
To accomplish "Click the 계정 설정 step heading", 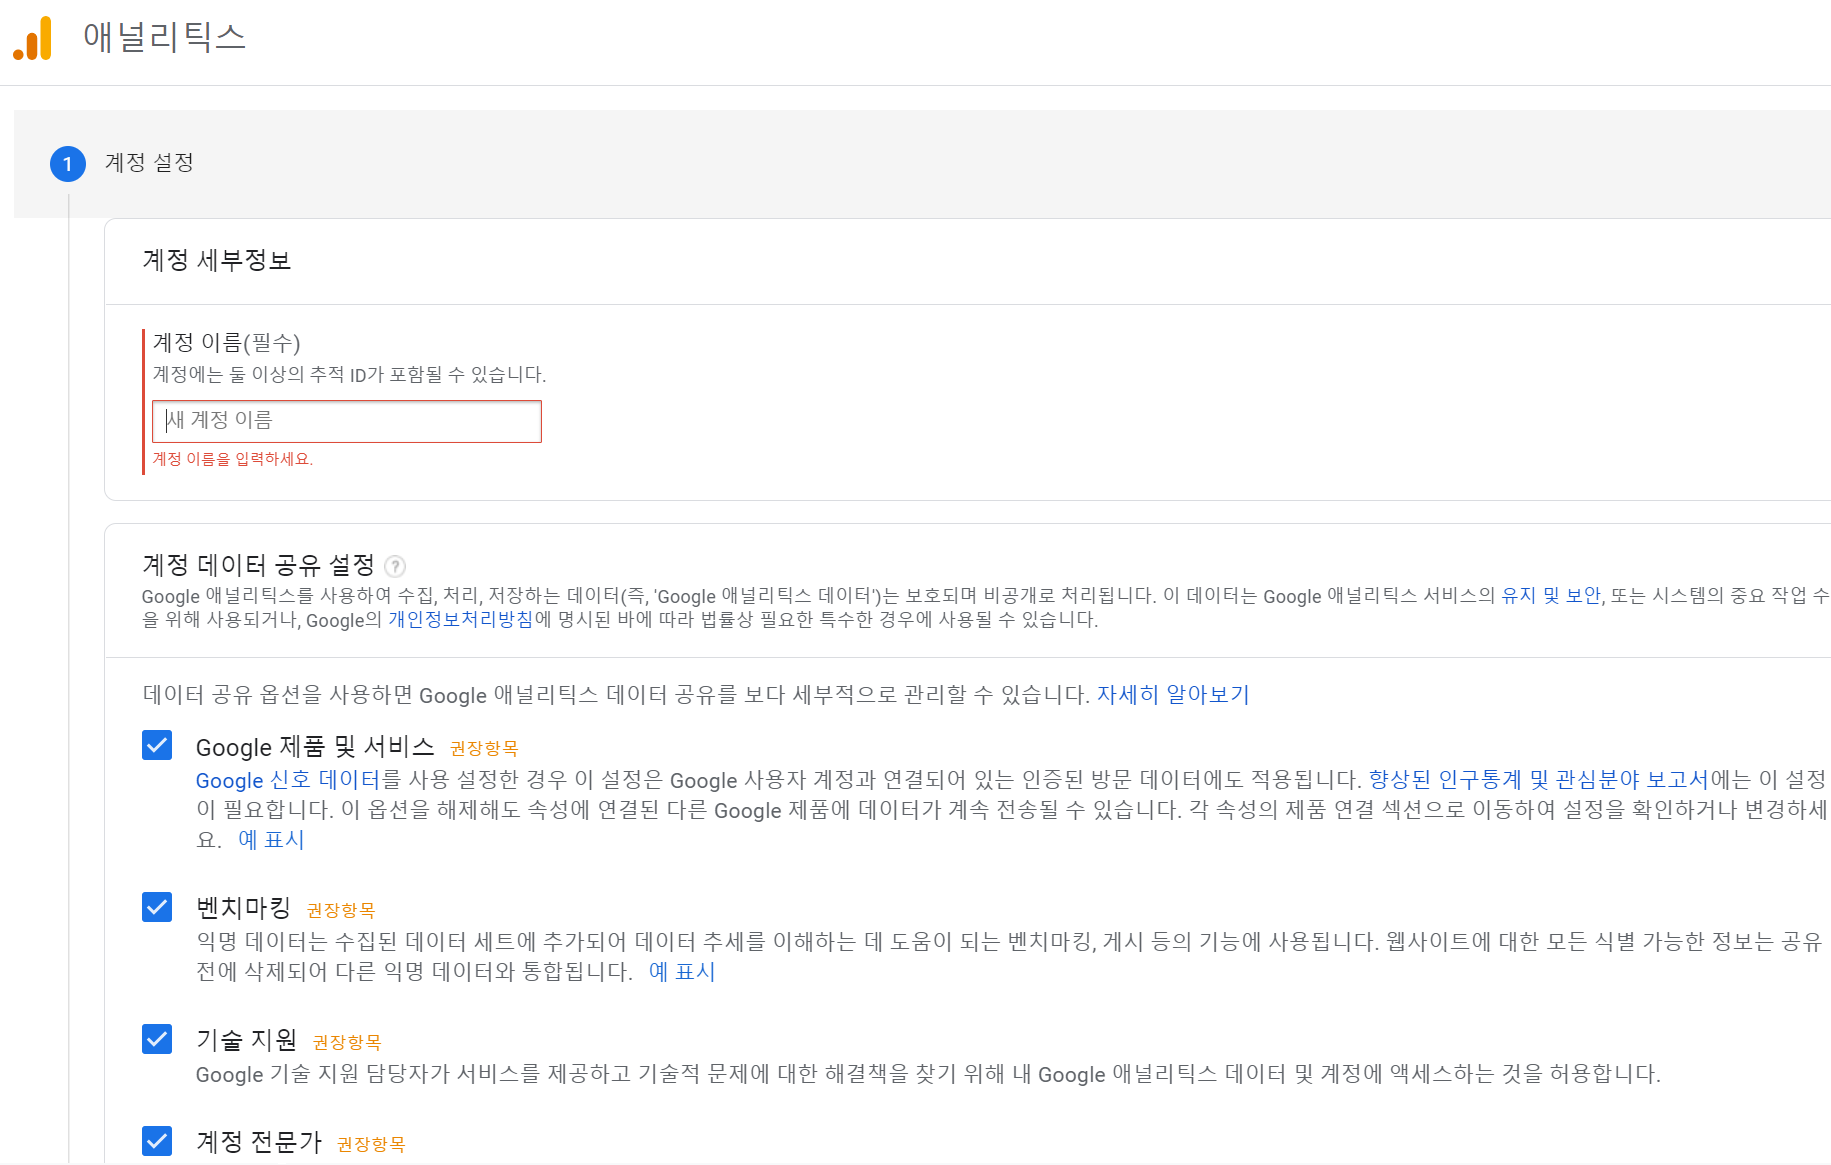I will pyautogui.click(x=149, y=163).
